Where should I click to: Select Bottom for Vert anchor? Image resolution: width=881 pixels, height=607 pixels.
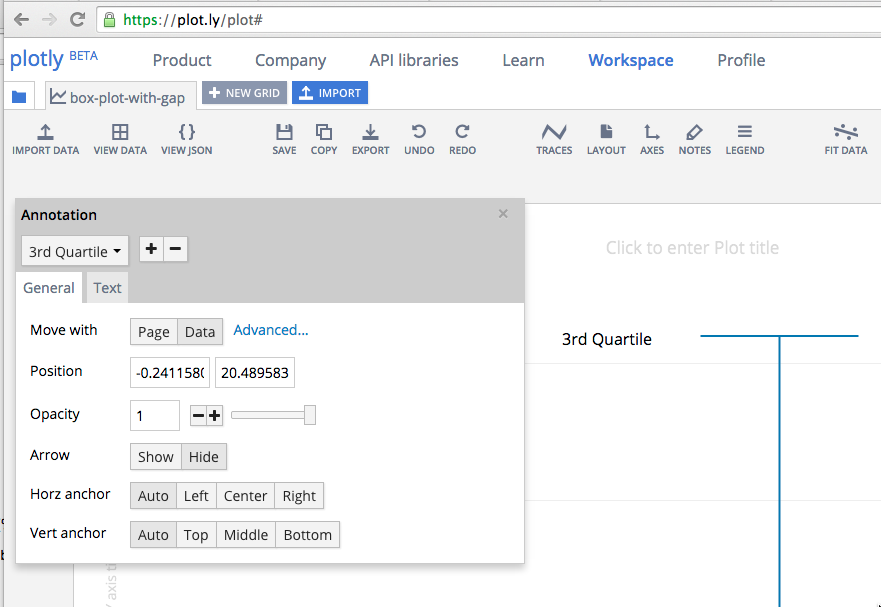(x=307, y=535)
